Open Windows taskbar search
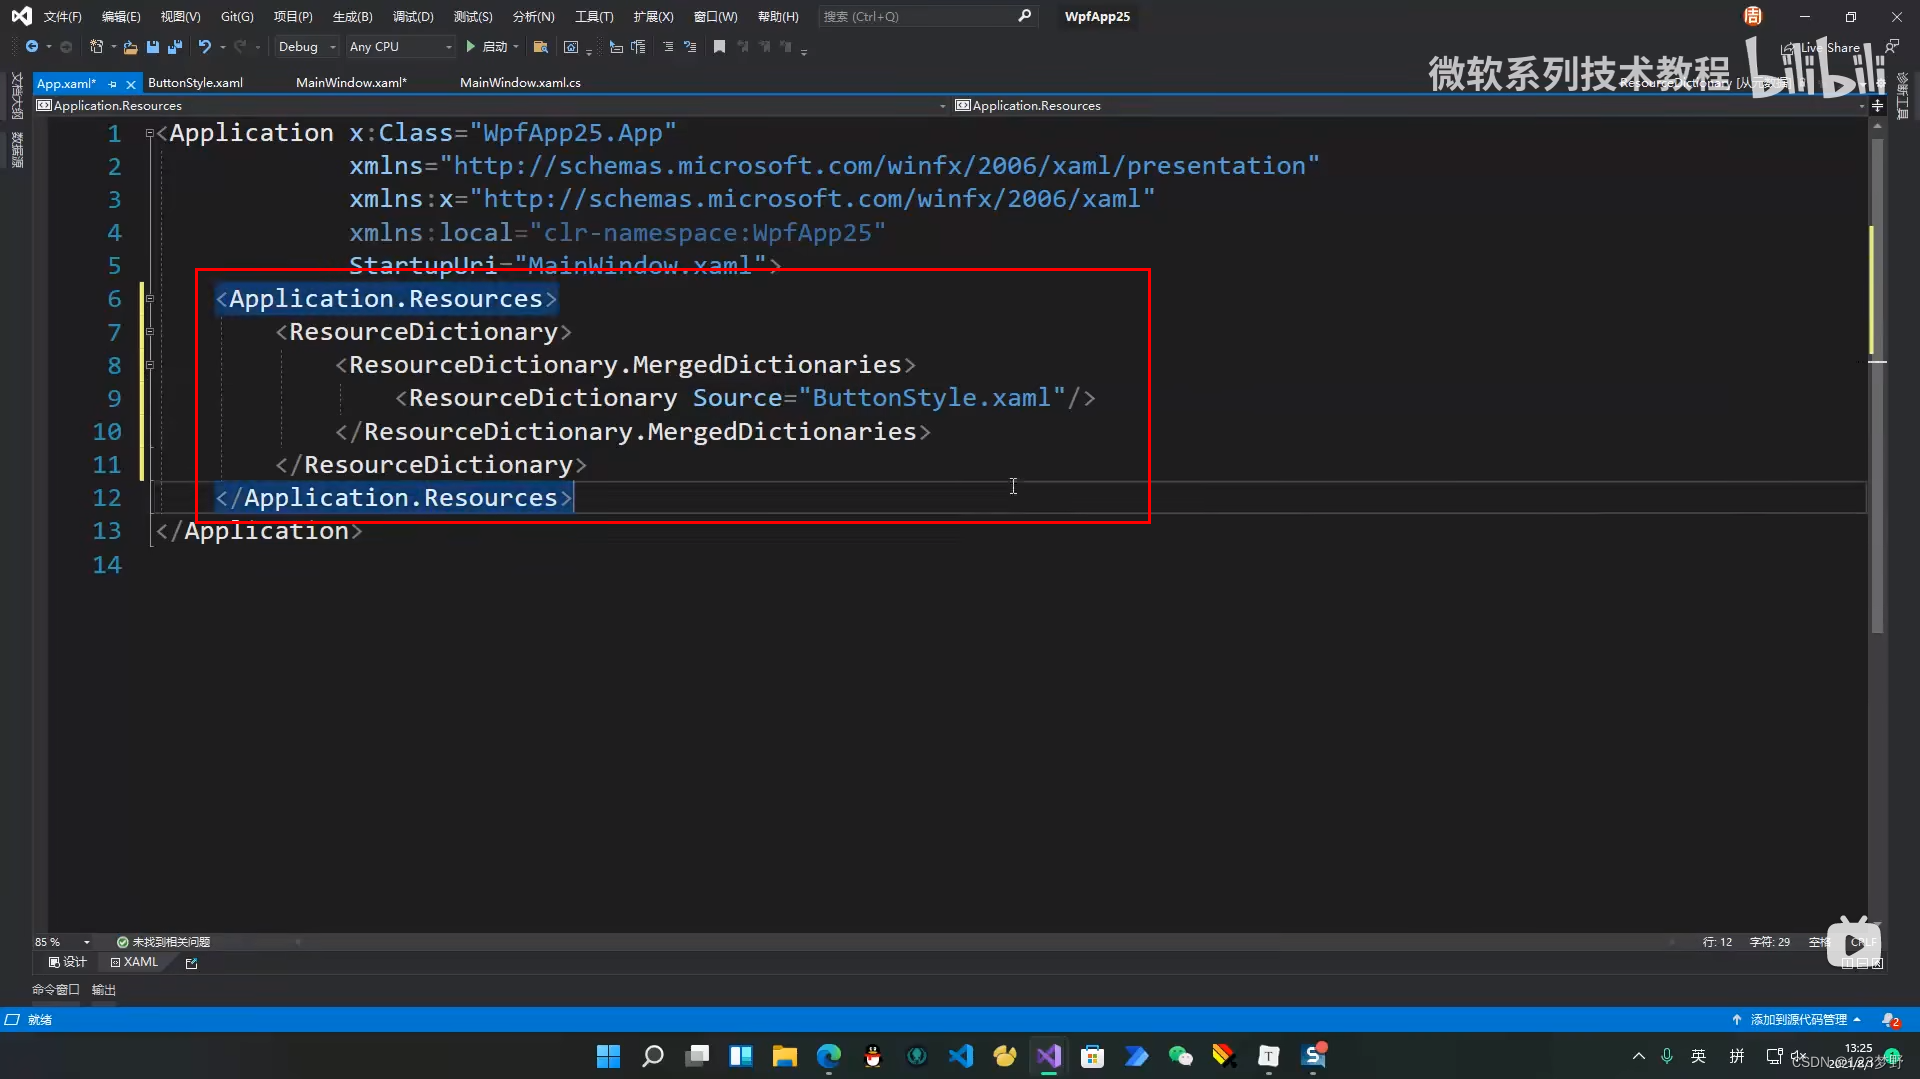 653,1056
